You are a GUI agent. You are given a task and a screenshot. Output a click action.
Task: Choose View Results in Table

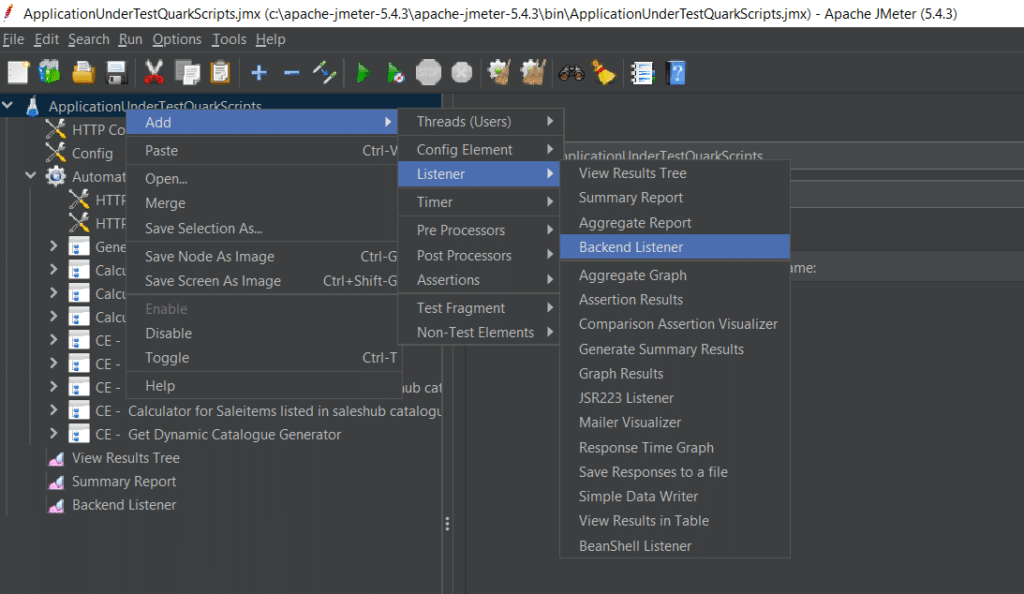675,521
